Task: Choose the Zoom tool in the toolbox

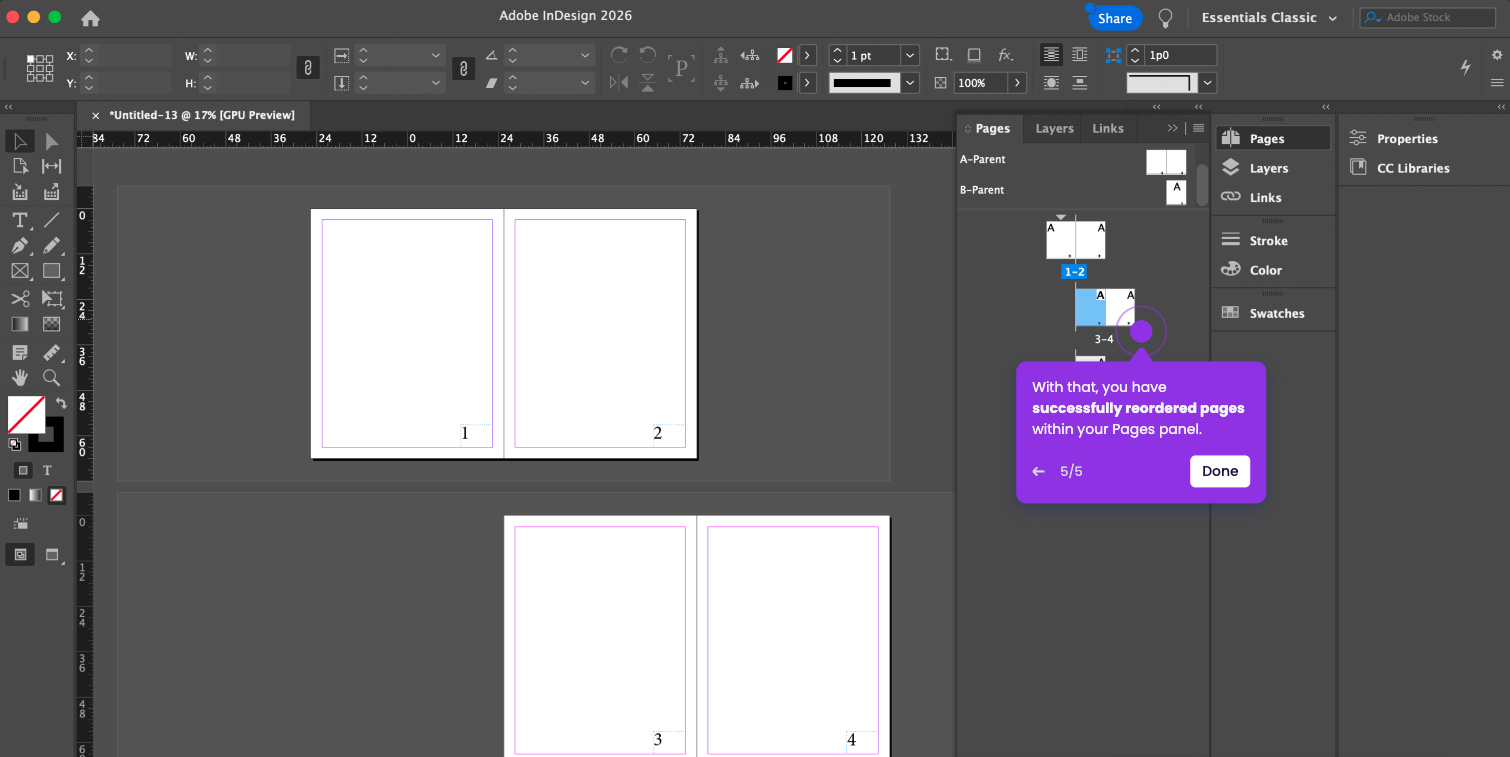Action: (x=52, y=378)
